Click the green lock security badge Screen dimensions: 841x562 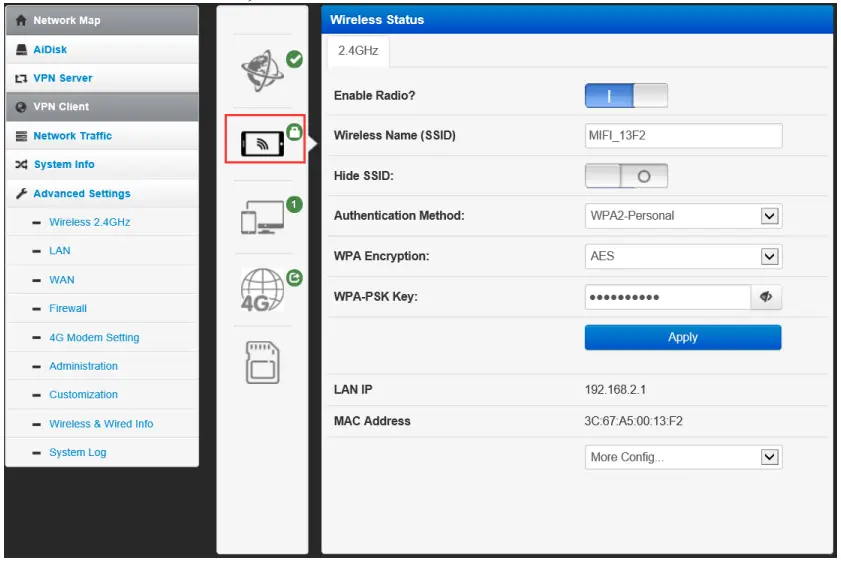click(294, 132)
